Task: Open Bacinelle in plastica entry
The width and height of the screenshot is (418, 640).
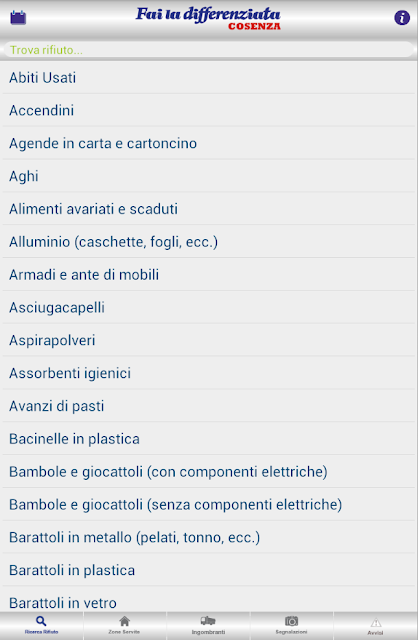Action: click(209, 439)
